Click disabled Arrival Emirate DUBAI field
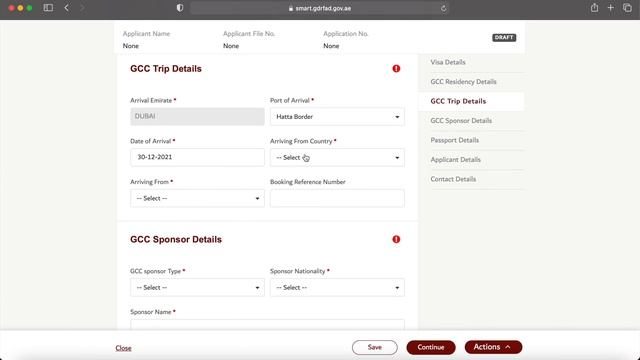640x360 pixels. [197, 117]
